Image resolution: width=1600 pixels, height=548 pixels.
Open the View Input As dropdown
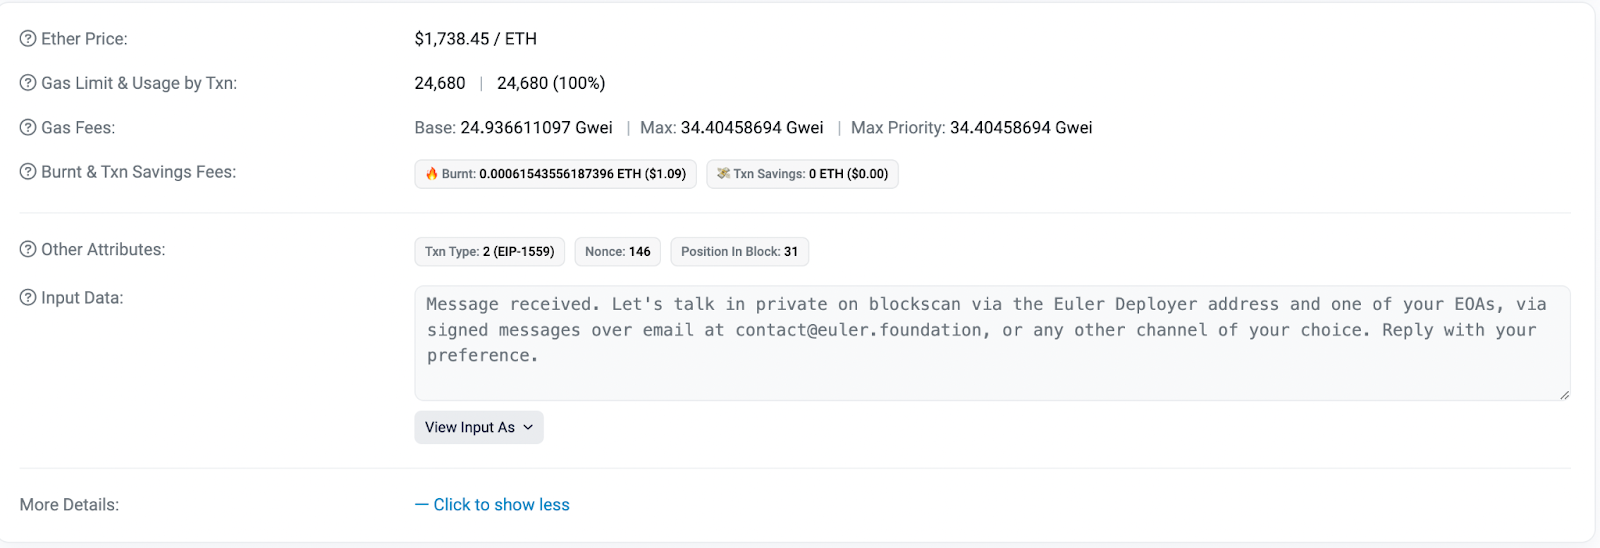[x=479, y=427]
